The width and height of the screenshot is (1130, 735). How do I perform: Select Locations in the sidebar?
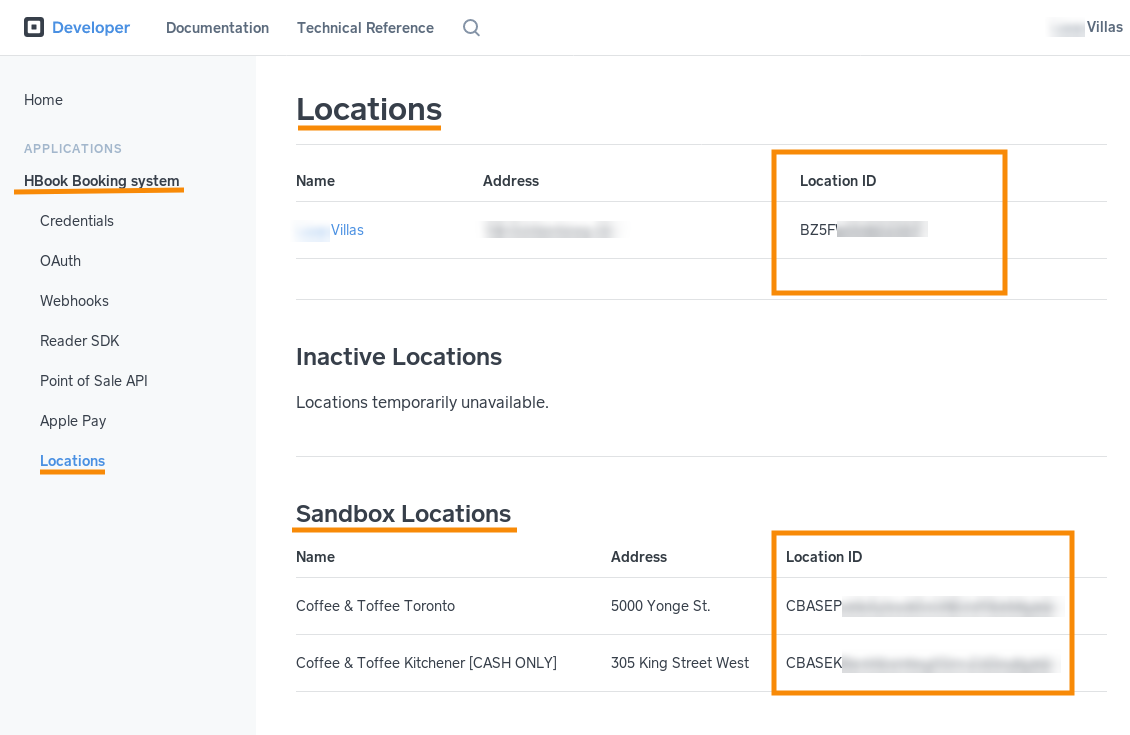(72, 461)
